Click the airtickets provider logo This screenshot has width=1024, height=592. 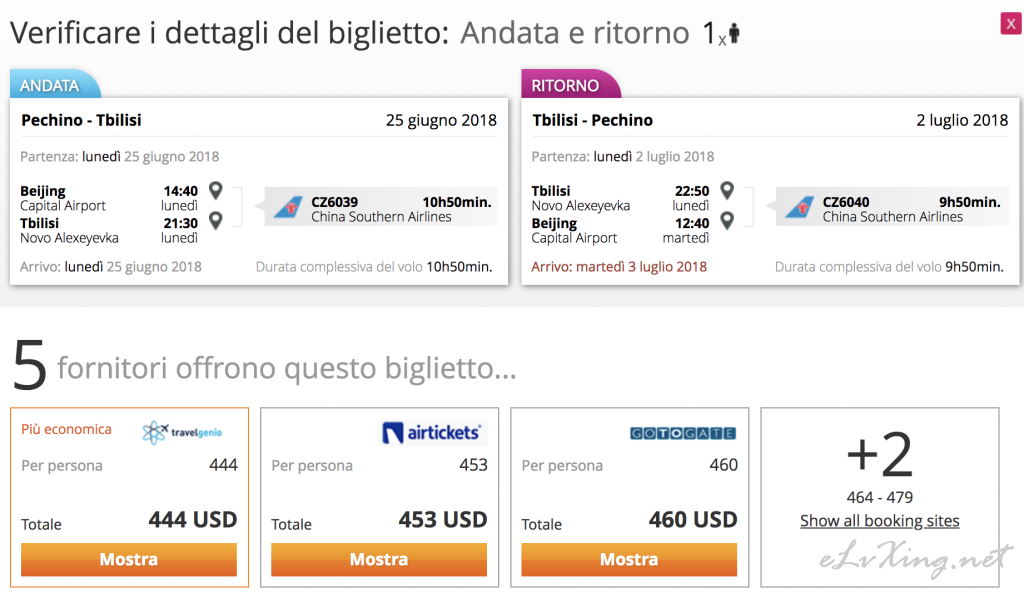click(x=432, y=432)
